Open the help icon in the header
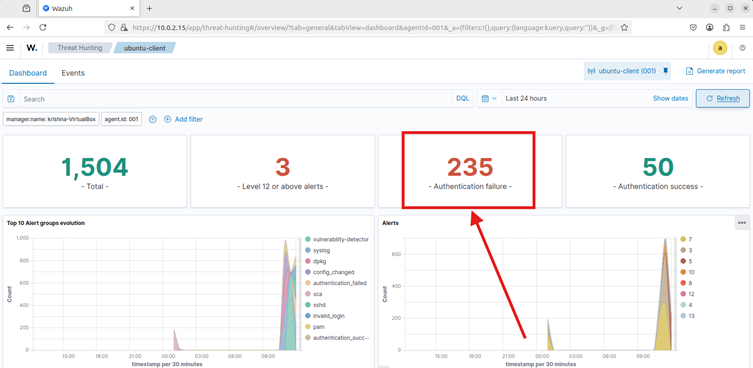 742,48
